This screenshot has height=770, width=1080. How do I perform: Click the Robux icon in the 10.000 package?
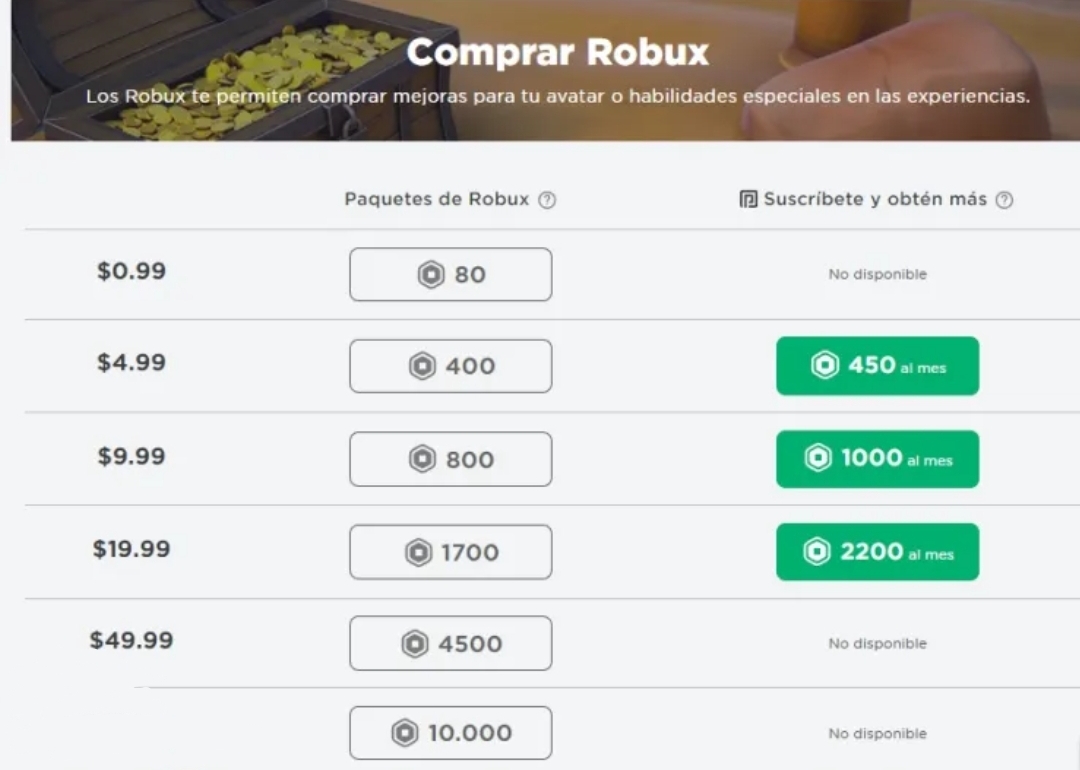click(x=405, y=734)
